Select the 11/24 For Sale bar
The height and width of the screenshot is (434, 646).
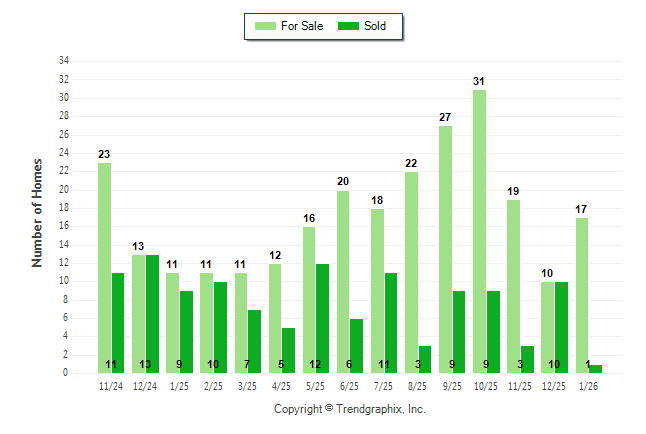tap(104, 267)
